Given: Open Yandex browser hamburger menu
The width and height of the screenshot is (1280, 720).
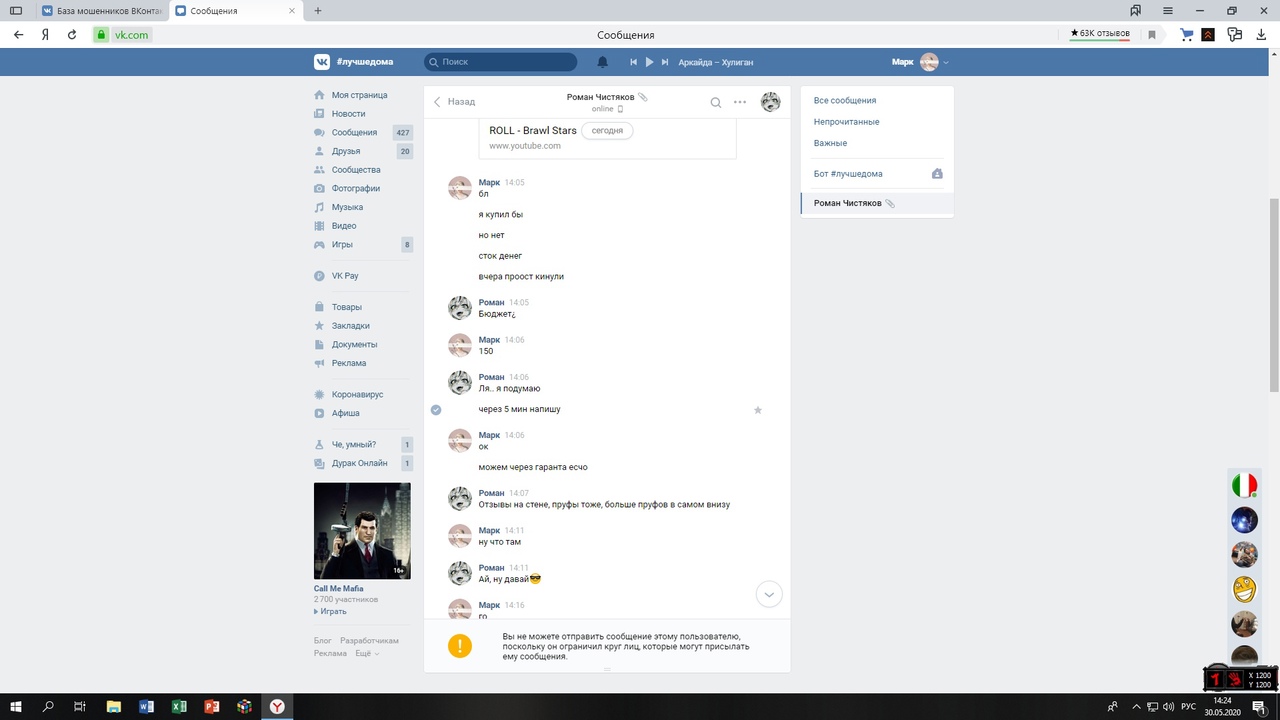Looking at the screenshot, I should (1167, 10).
